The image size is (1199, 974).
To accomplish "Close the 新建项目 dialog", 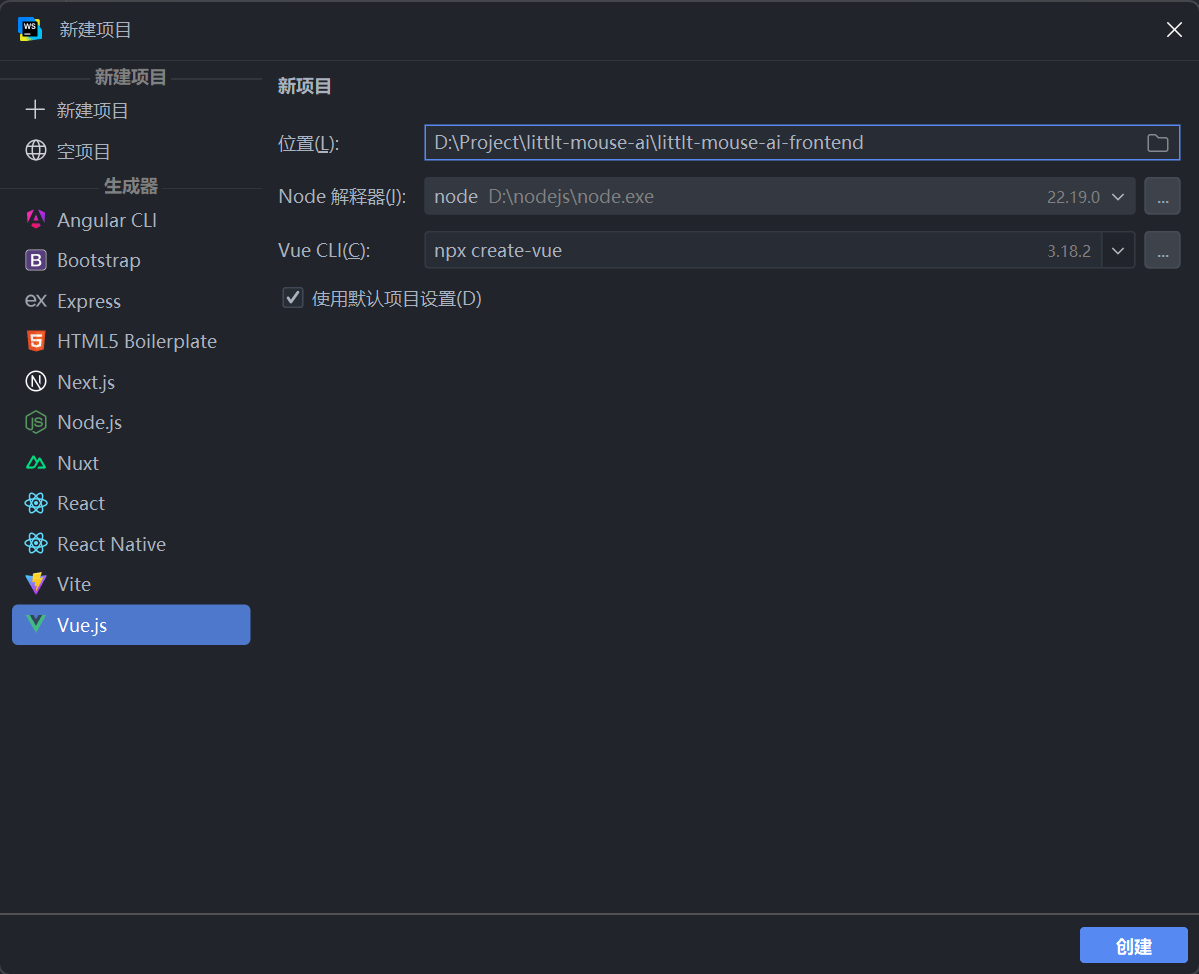I will [x=1174, y=30].
